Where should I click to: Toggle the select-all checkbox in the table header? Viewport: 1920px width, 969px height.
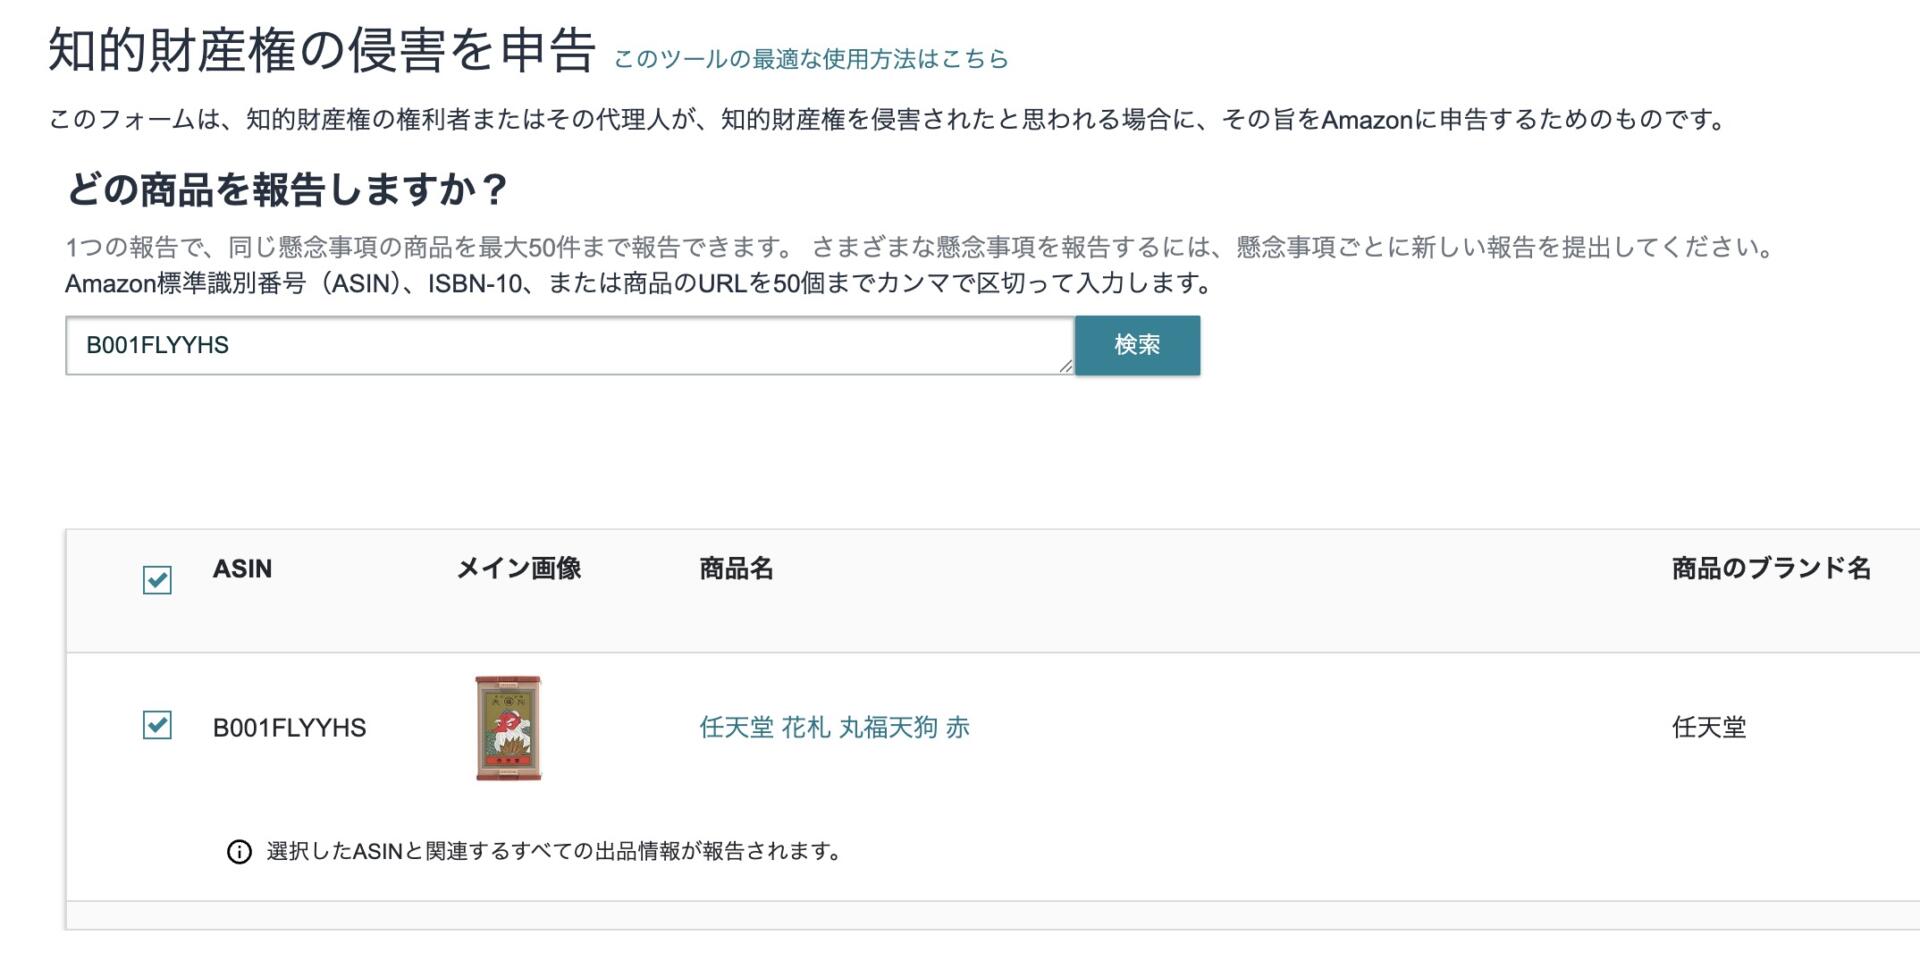157,580
